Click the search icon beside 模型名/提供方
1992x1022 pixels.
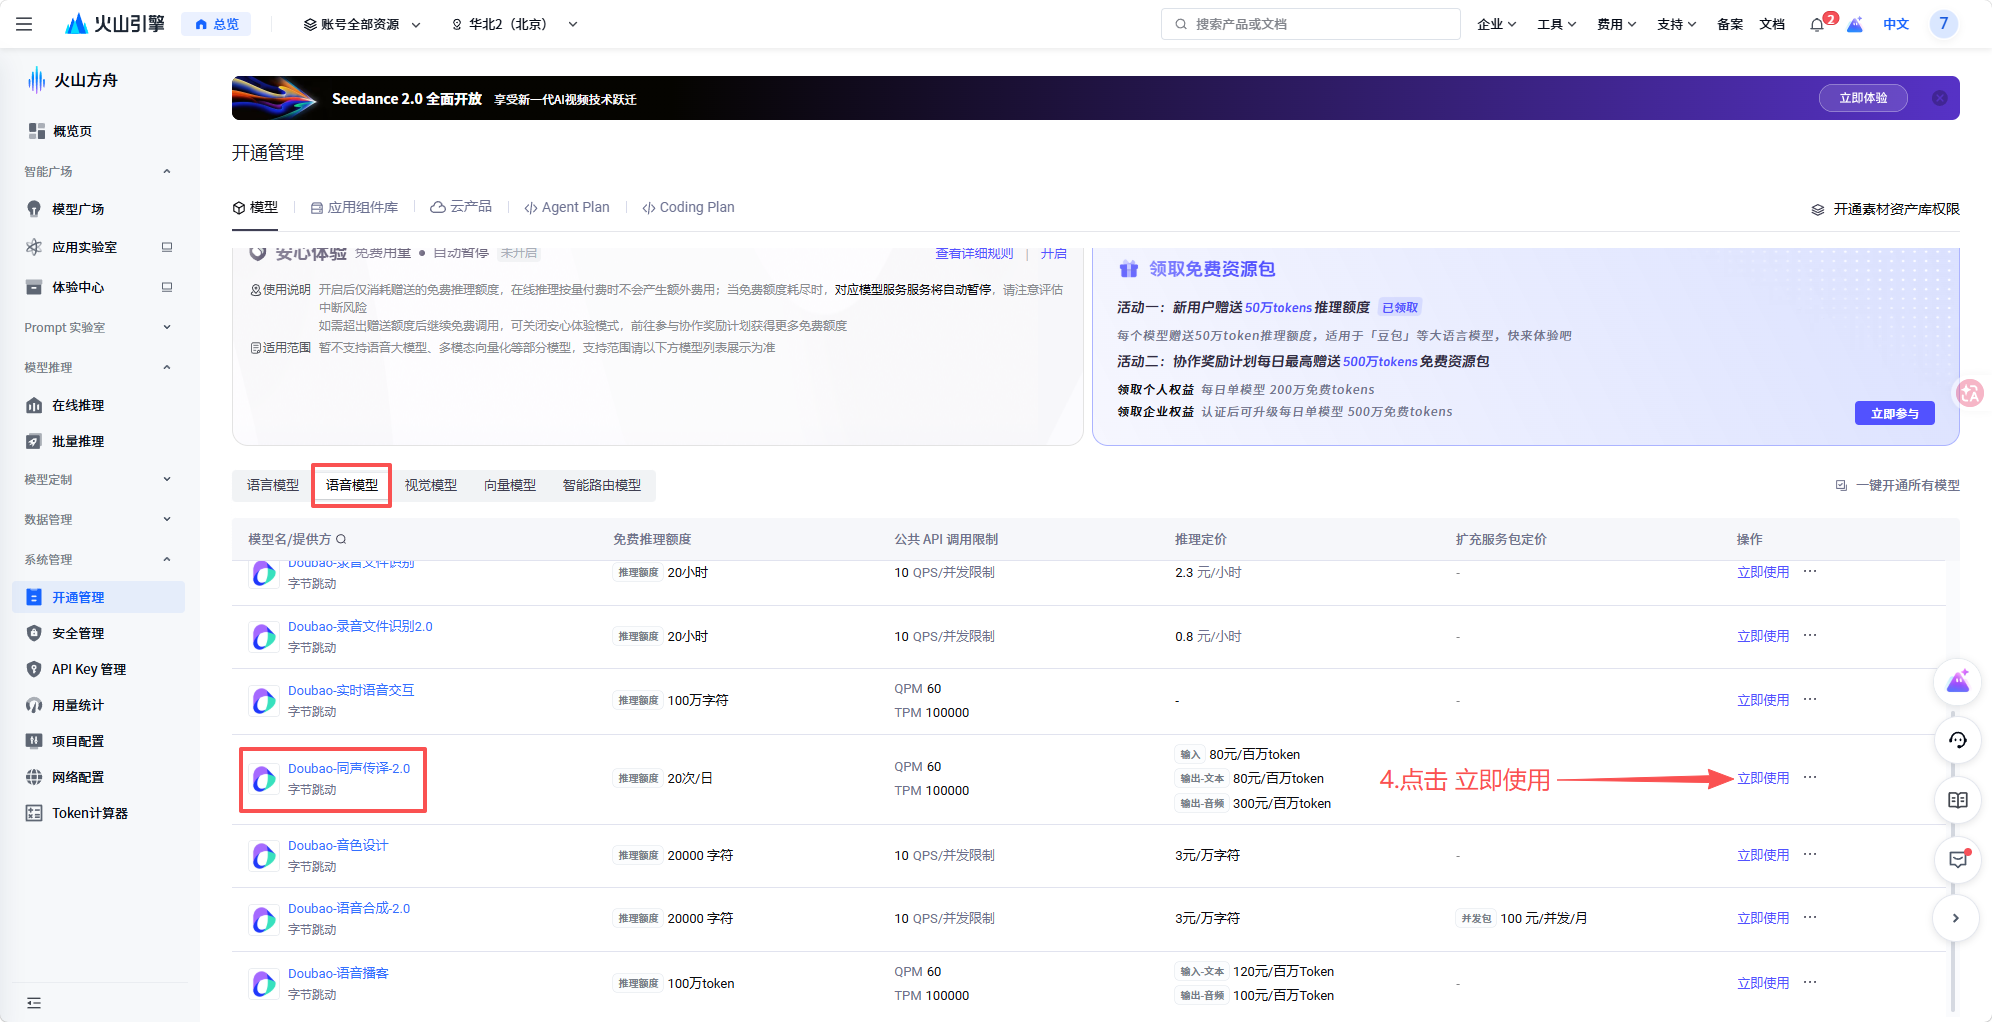click(341, 539)
